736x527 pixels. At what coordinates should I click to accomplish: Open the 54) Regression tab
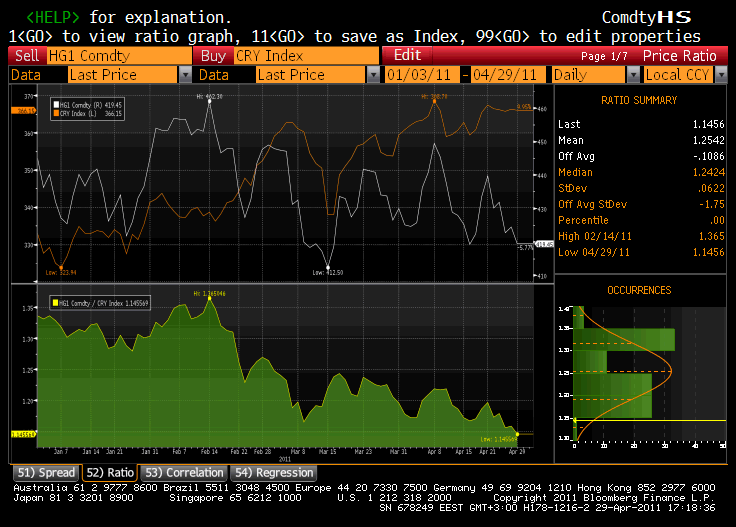[274, 473]
